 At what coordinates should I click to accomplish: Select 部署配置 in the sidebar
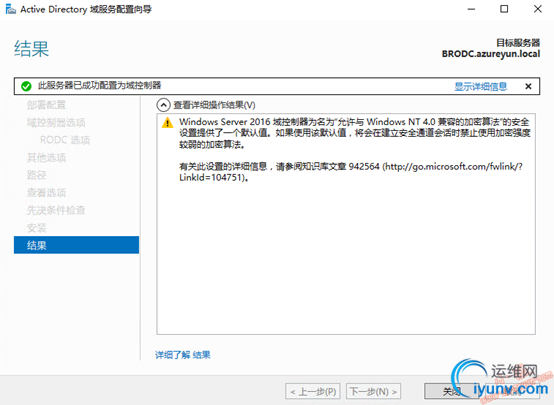[46, 105]
